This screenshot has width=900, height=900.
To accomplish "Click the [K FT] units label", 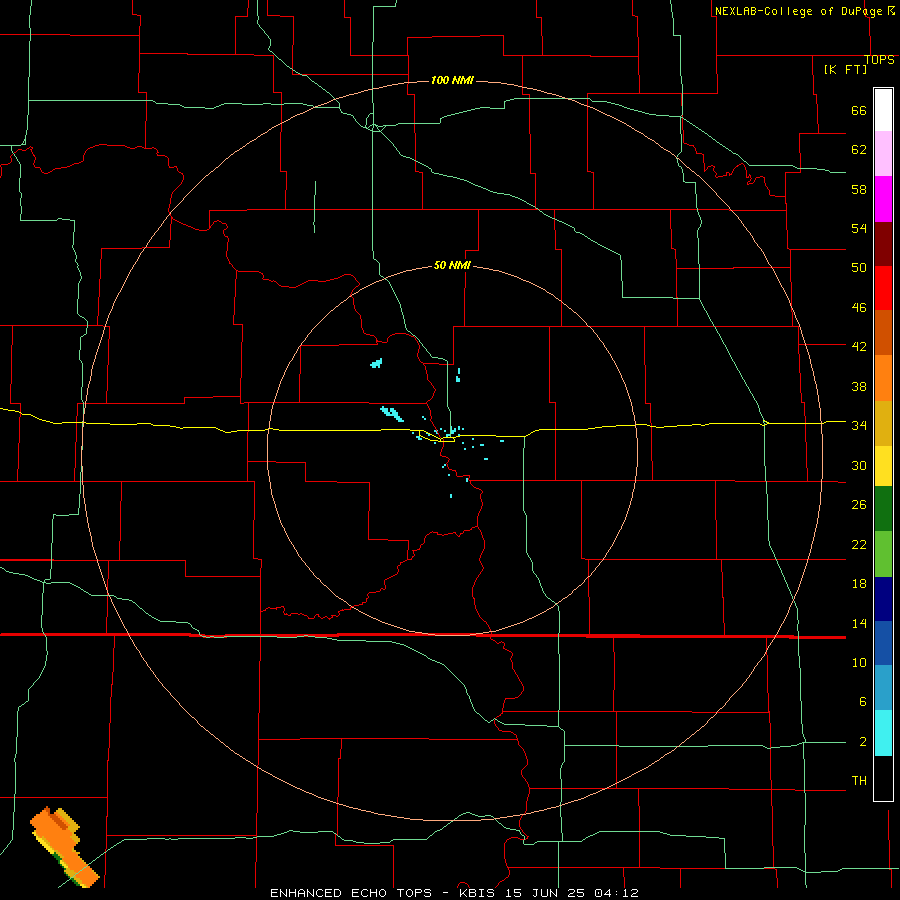I will [845, 69].
